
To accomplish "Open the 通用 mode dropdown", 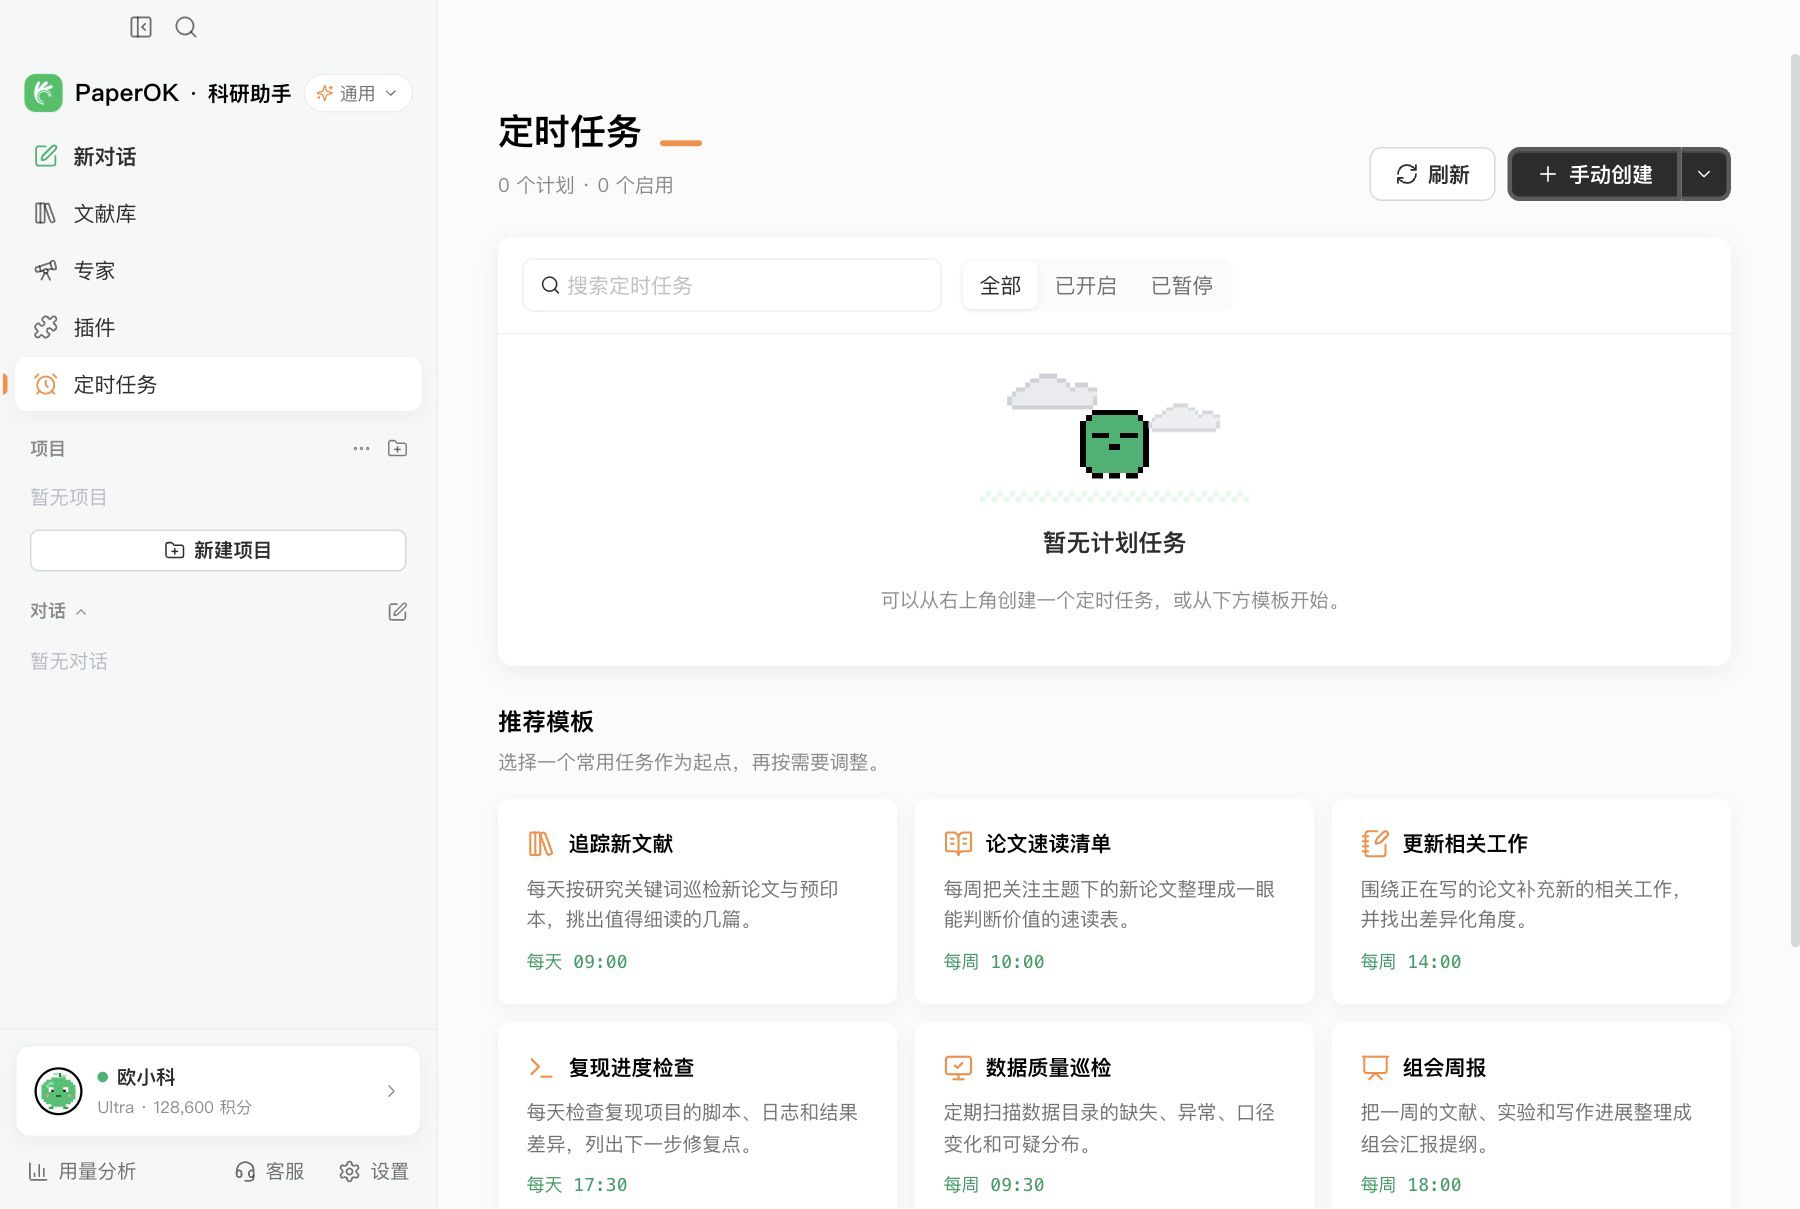I will coord(358,93).
